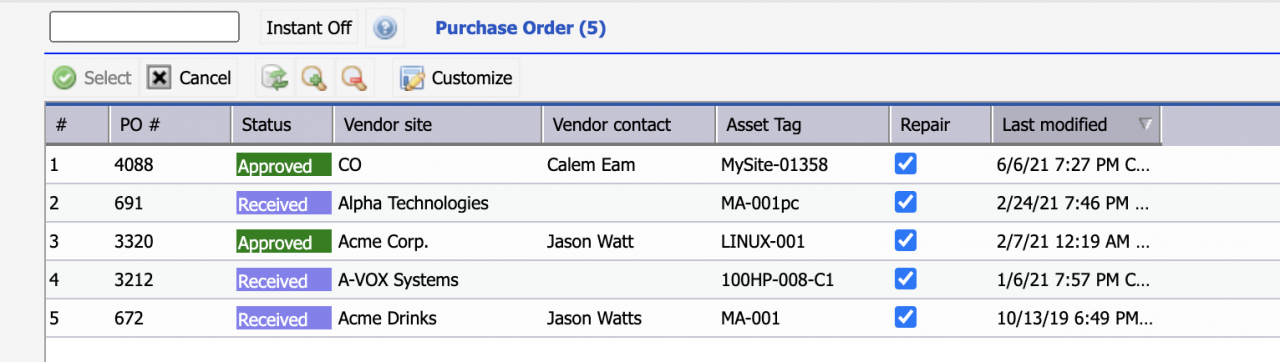Image resolution: width=1280 pixels, height=362 pixels.
Task: Click the magnifier icon with green plus
Action: pos(314,78)
